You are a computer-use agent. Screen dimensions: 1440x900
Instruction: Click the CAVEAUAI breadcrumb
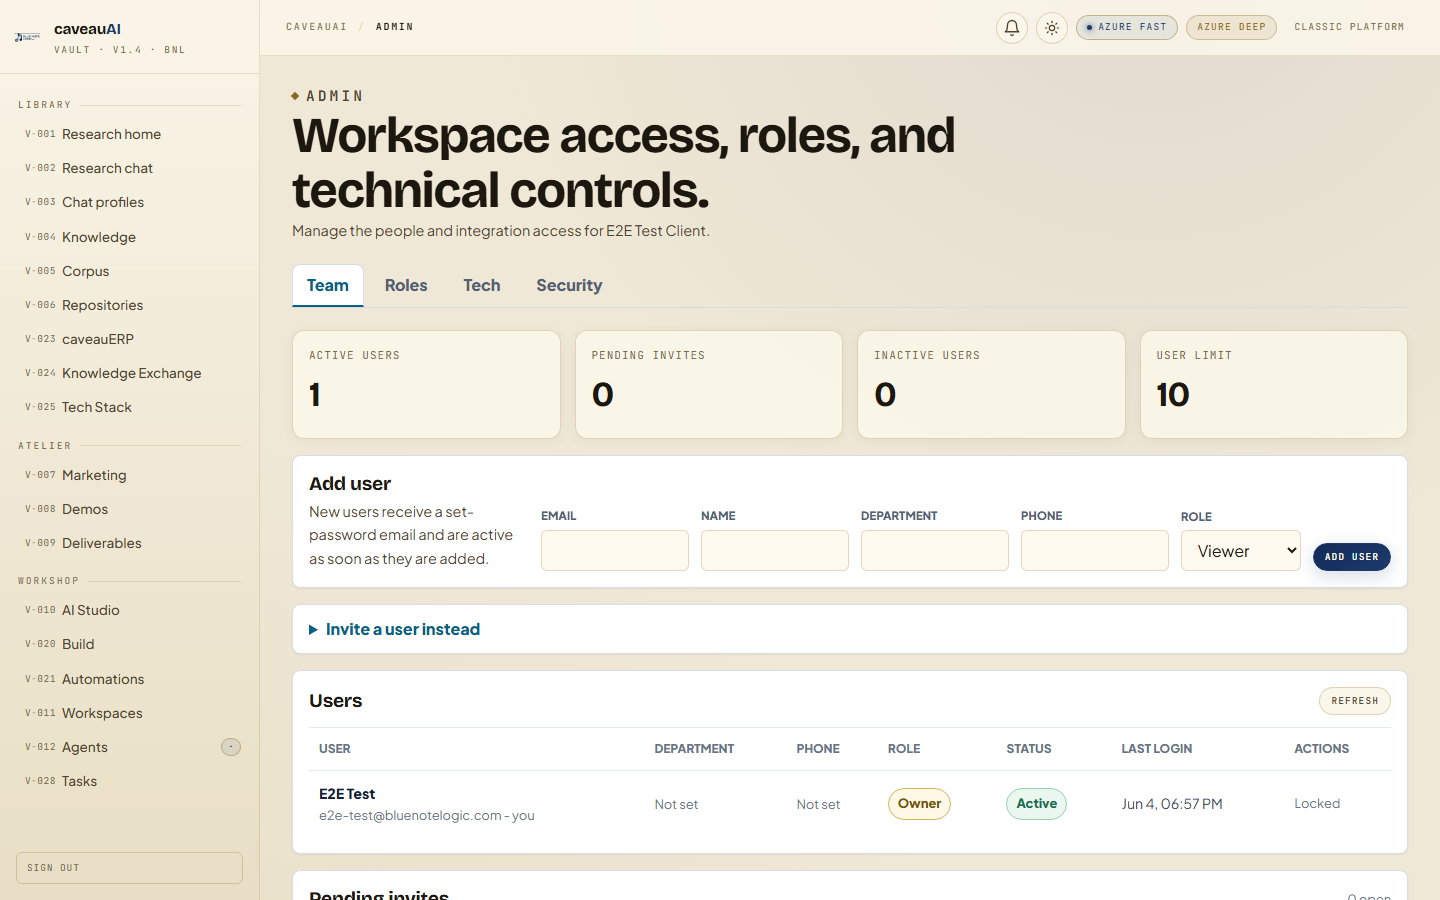(x=317, y=27)
